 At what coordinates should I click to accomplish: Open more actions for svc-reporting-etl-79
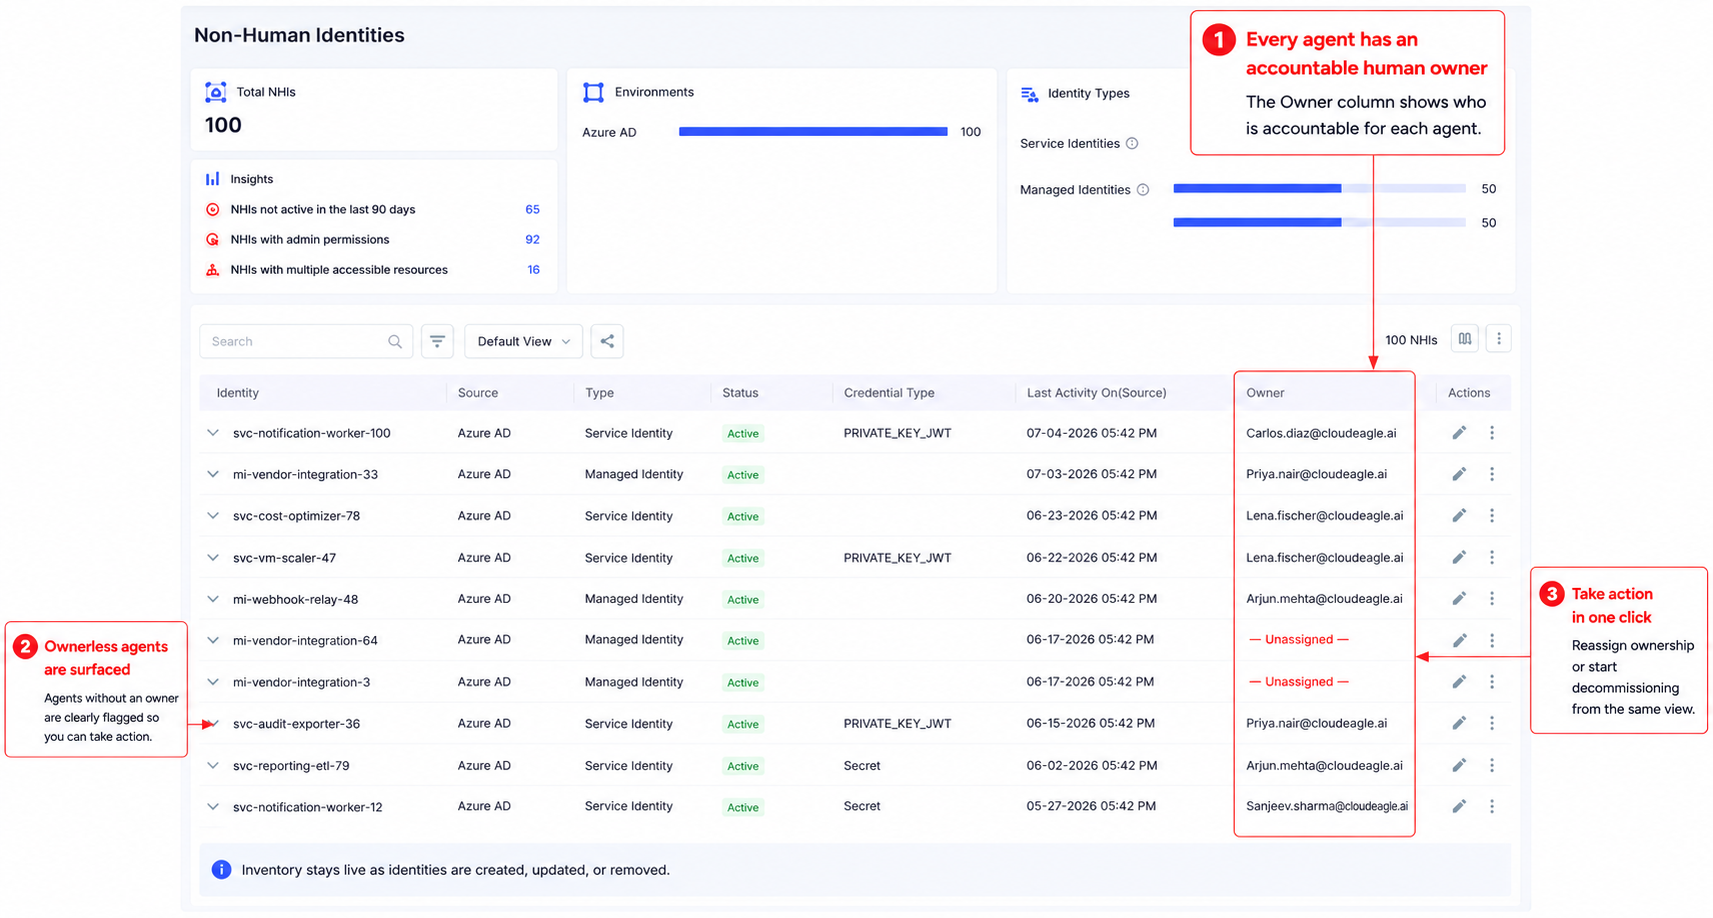click(1492, 765)
